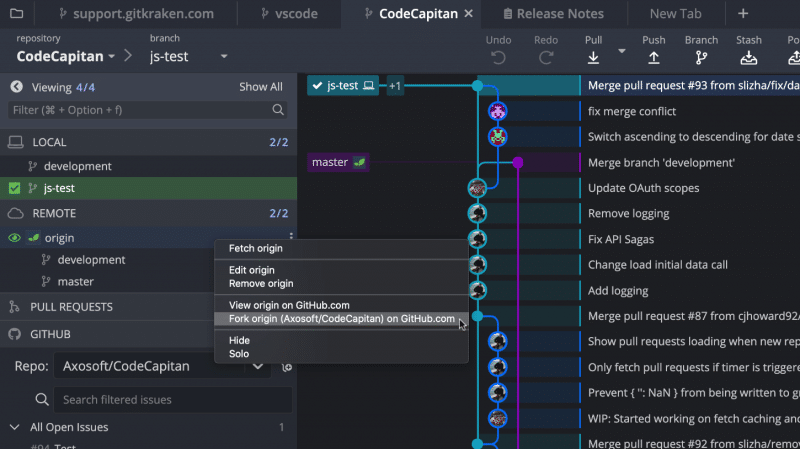Image resolution: width=800 pixels, height=449 pixels.
Task: Close the CodeCapitan tab
Action: point(468,14)
